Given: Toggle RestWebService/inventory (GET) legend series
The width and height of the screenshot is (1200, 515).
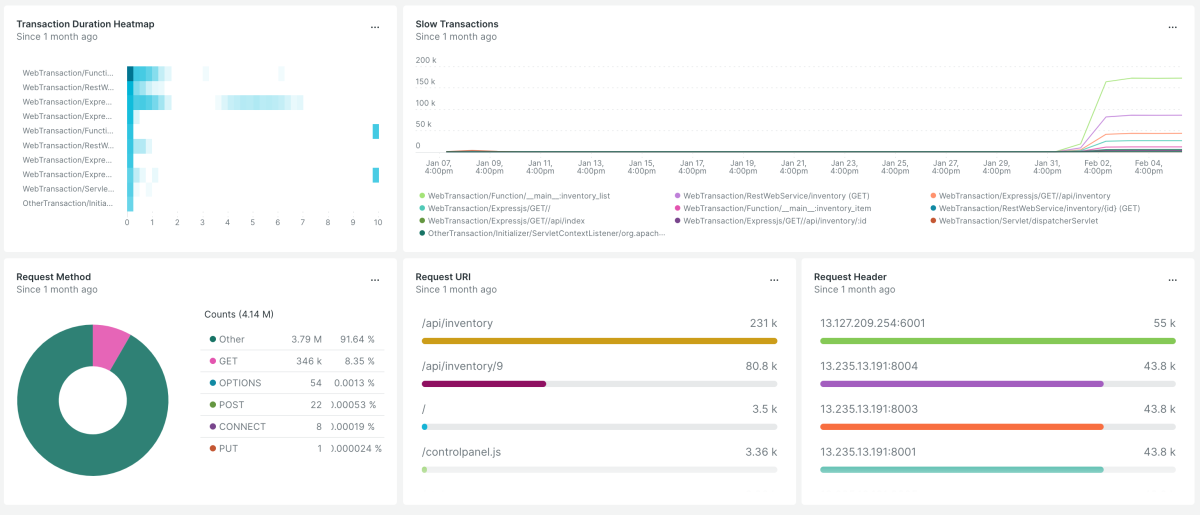Looking at the screenshot, I should click(768, 196).
